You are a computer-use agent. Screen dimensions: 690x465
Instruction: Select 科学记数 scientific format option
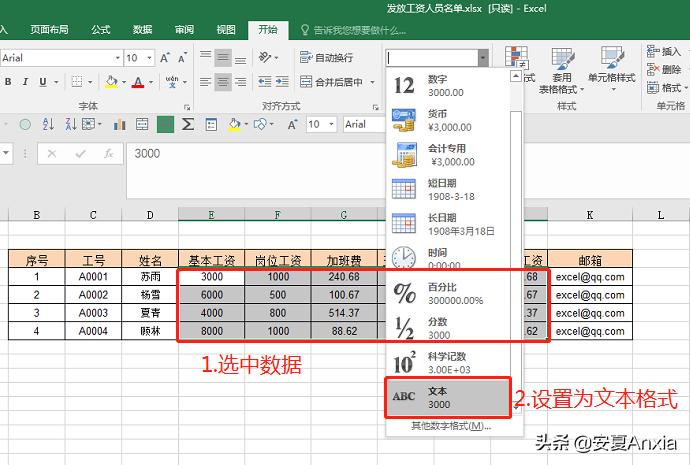click(x=448, y=363)
